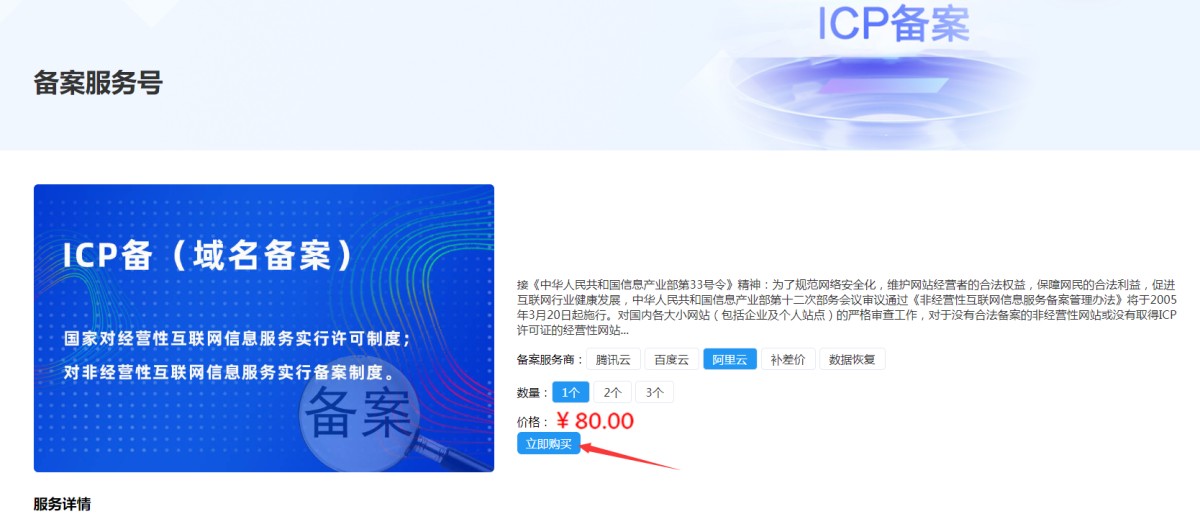Viewport: 1200px width, 514px height.
Task: Open the 服务详情 section heading
Action: [62, 503]
